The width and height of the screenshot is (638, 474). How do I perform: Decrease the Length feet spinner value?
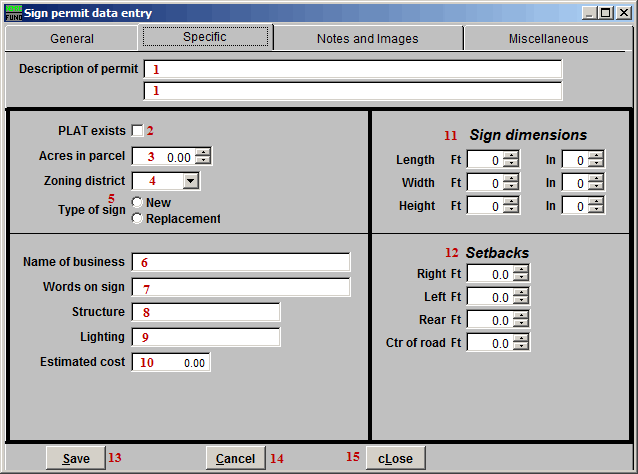[x=510, y=163]
